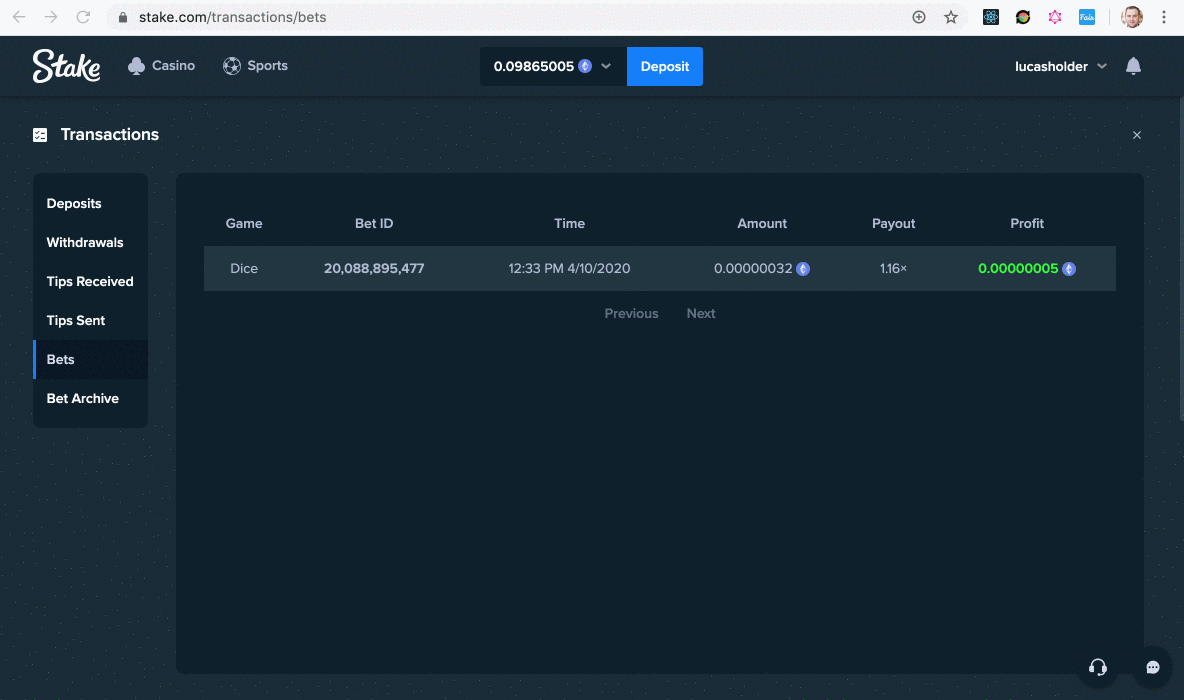Go forward in browser history
This screenshot has height=700, width=1184.
coord(51,17)
